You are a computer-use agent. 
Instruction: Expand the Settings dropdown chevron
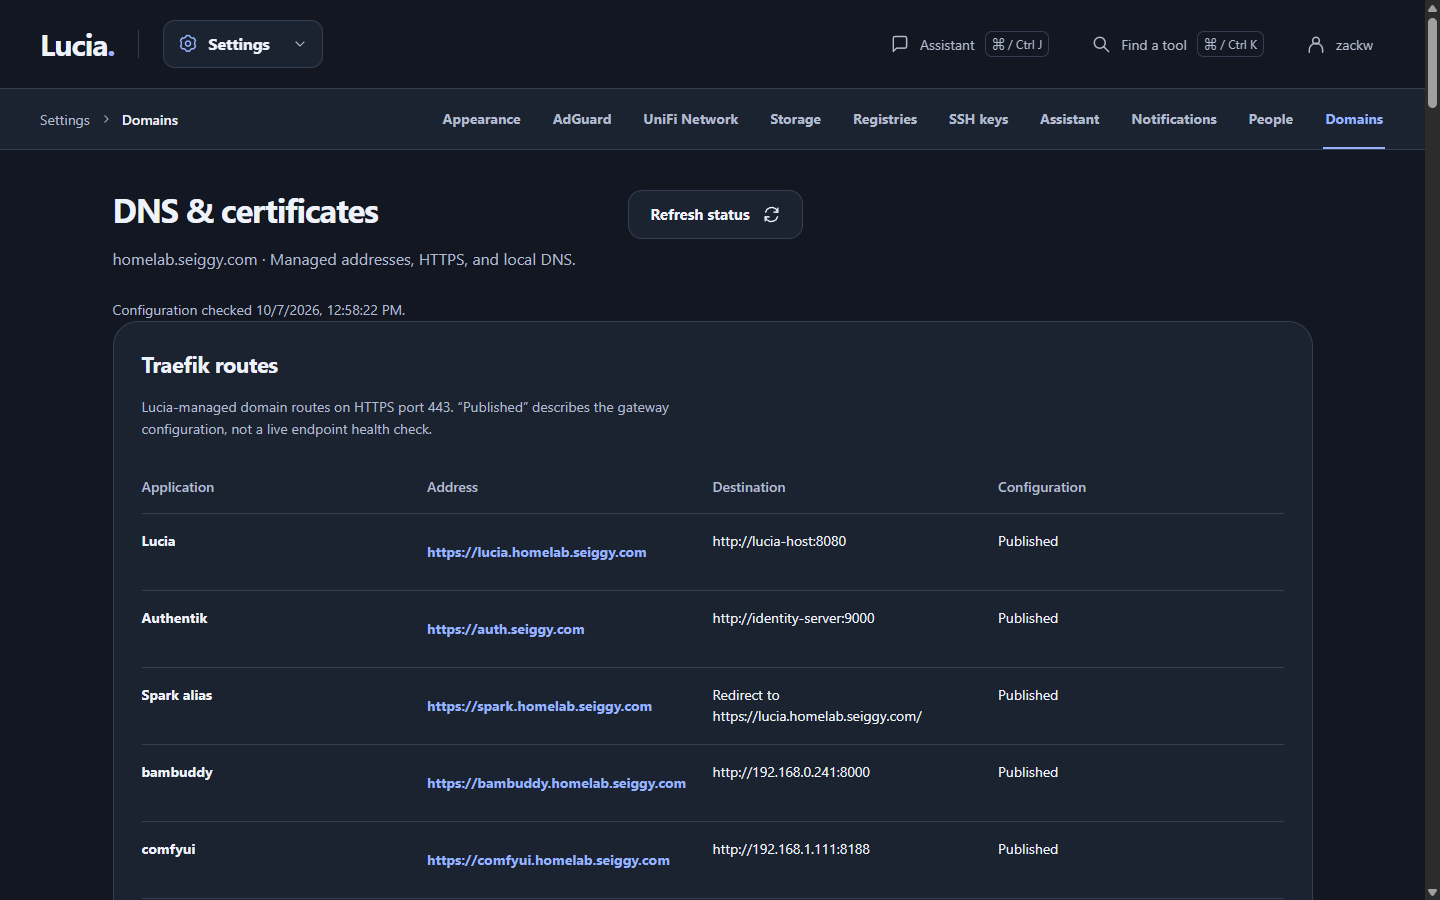point(300,44)
